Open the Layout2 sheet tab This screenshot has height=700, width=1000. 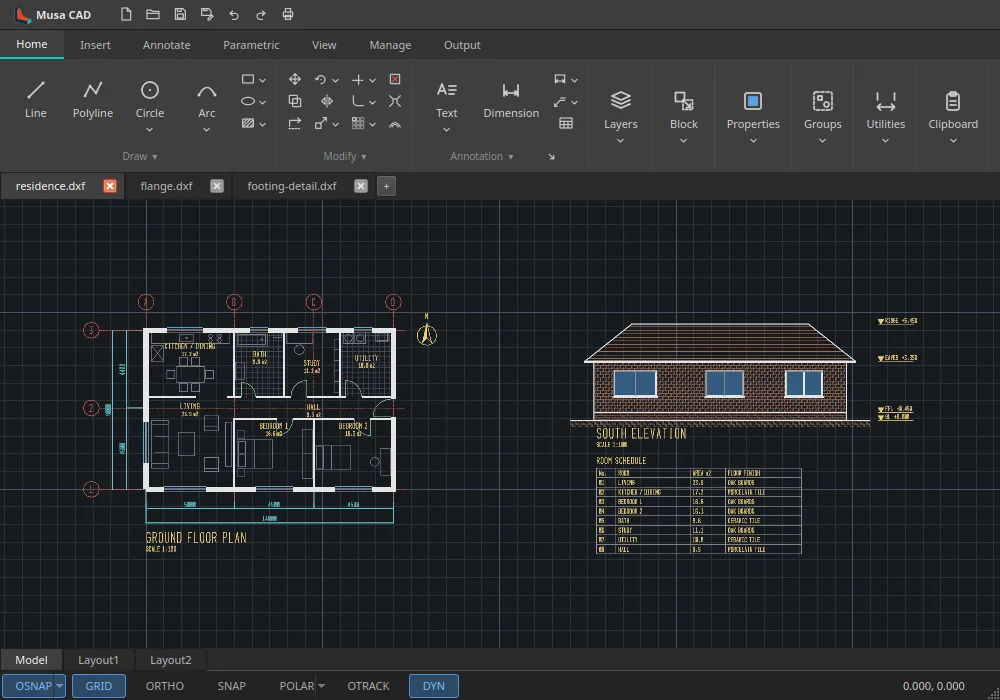click(170, 660)
